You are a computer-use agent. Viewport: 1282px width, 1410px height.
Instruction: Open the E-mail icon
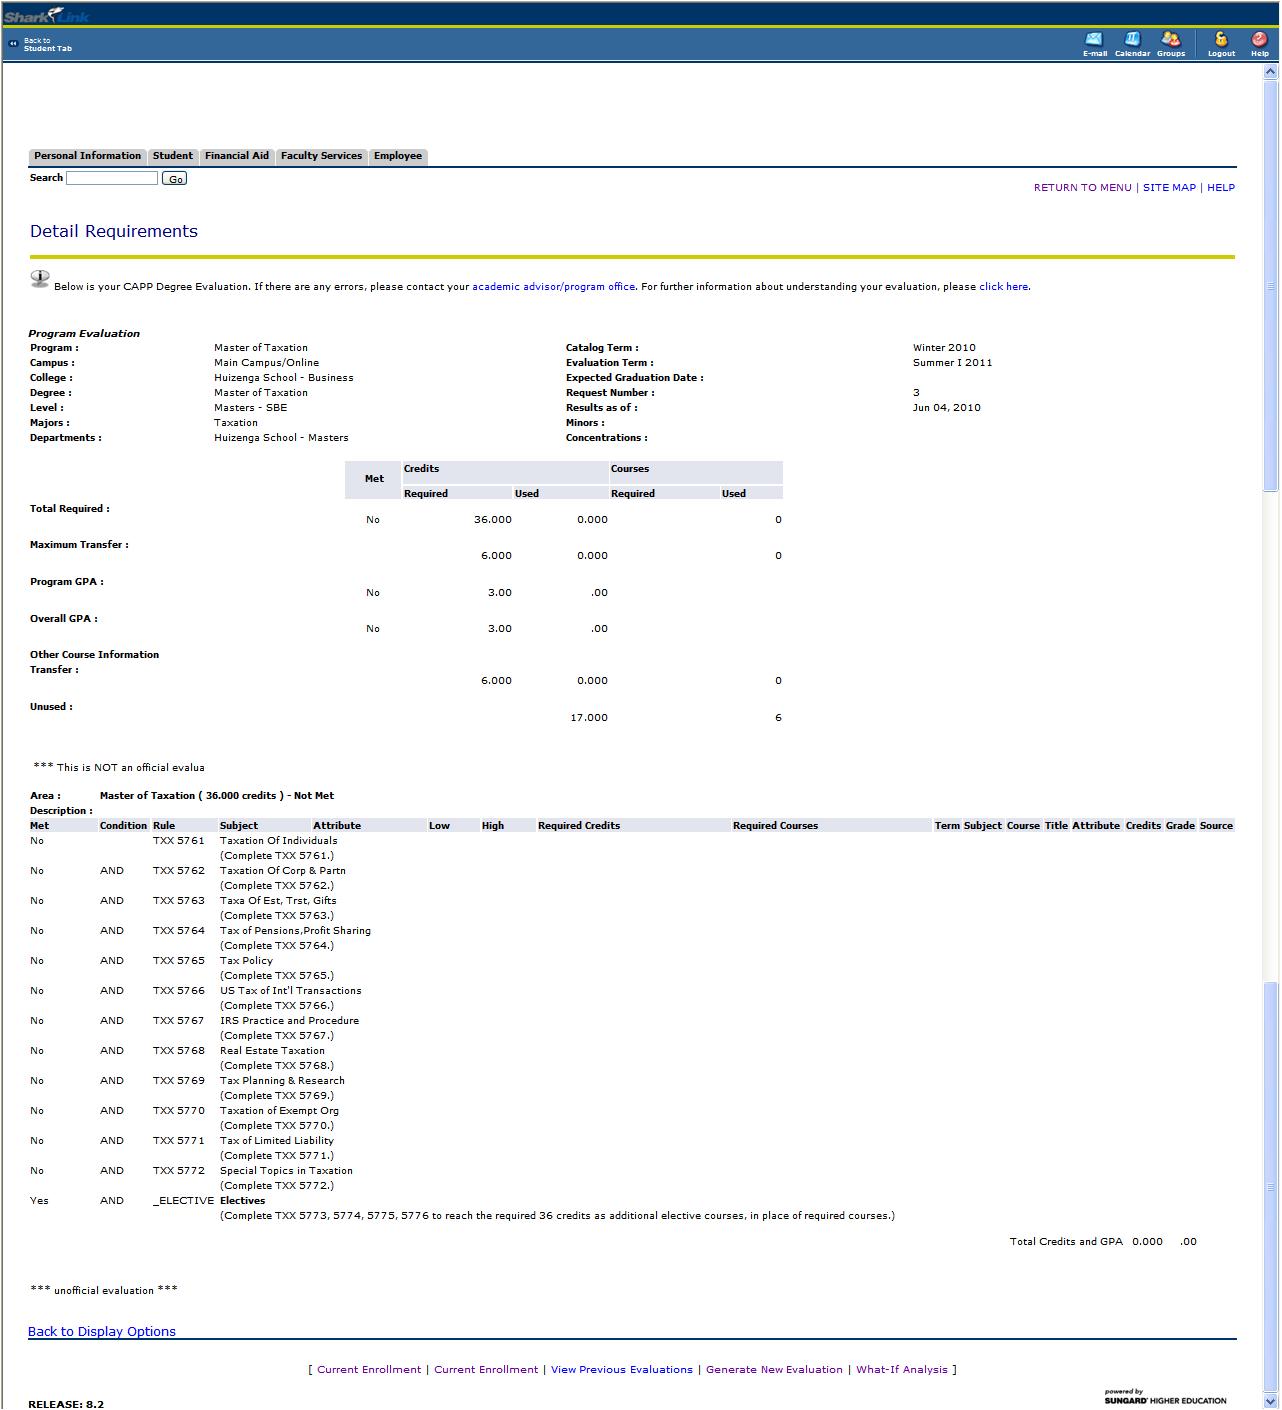coord(1094,43)
